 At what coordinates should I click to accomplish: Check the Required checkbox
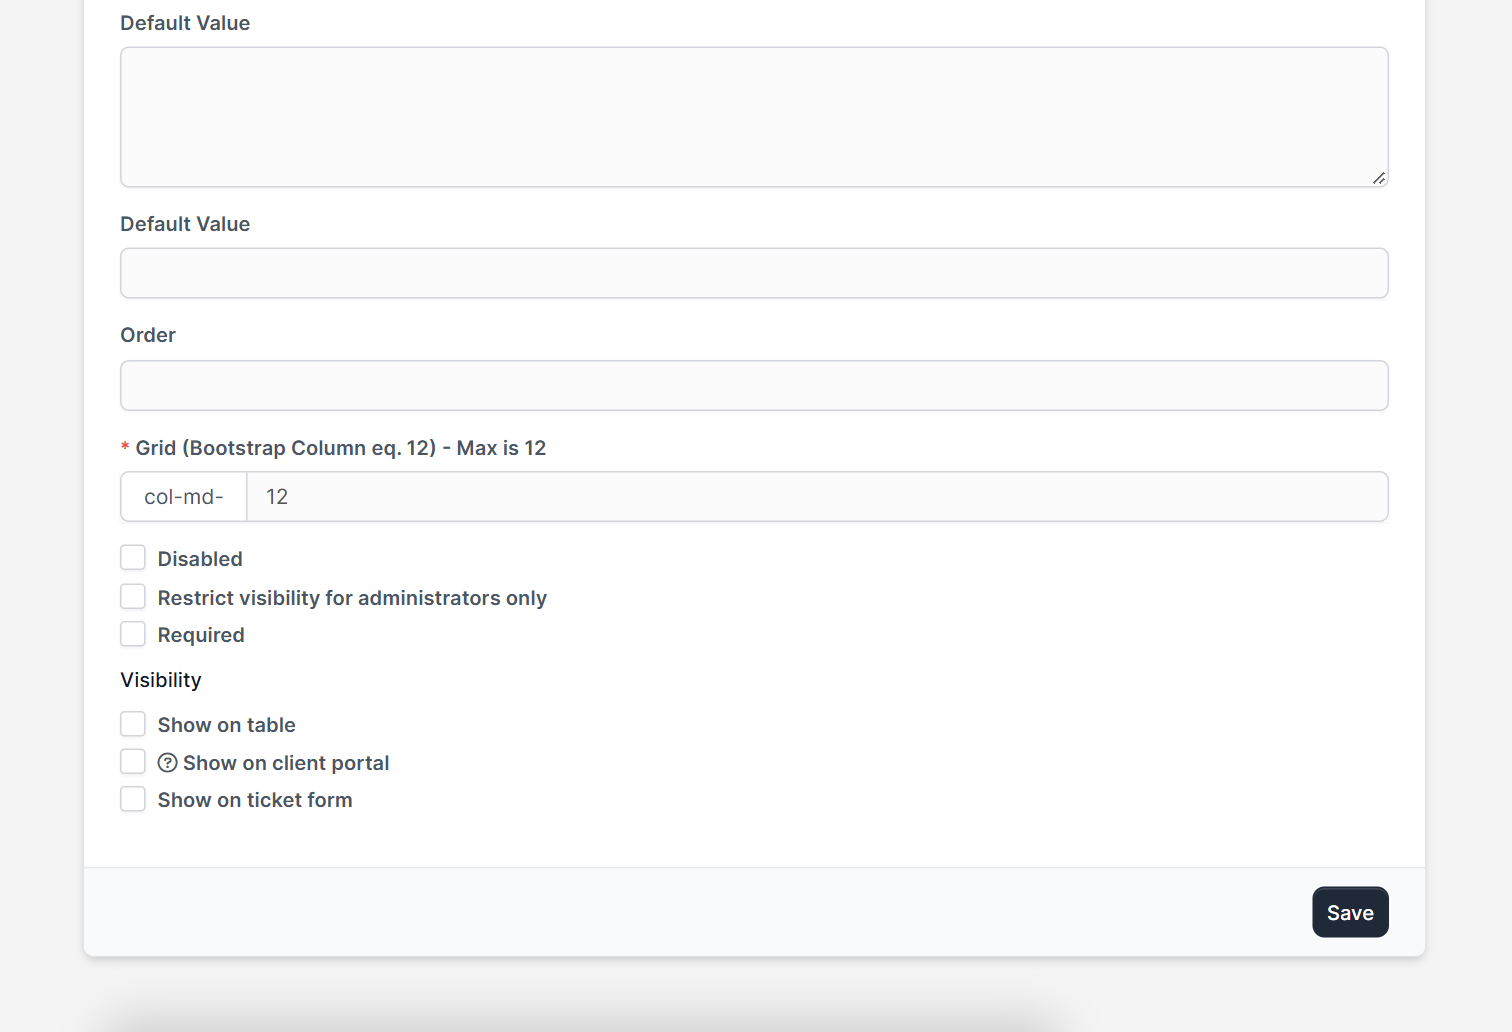(x=133, y=634)
